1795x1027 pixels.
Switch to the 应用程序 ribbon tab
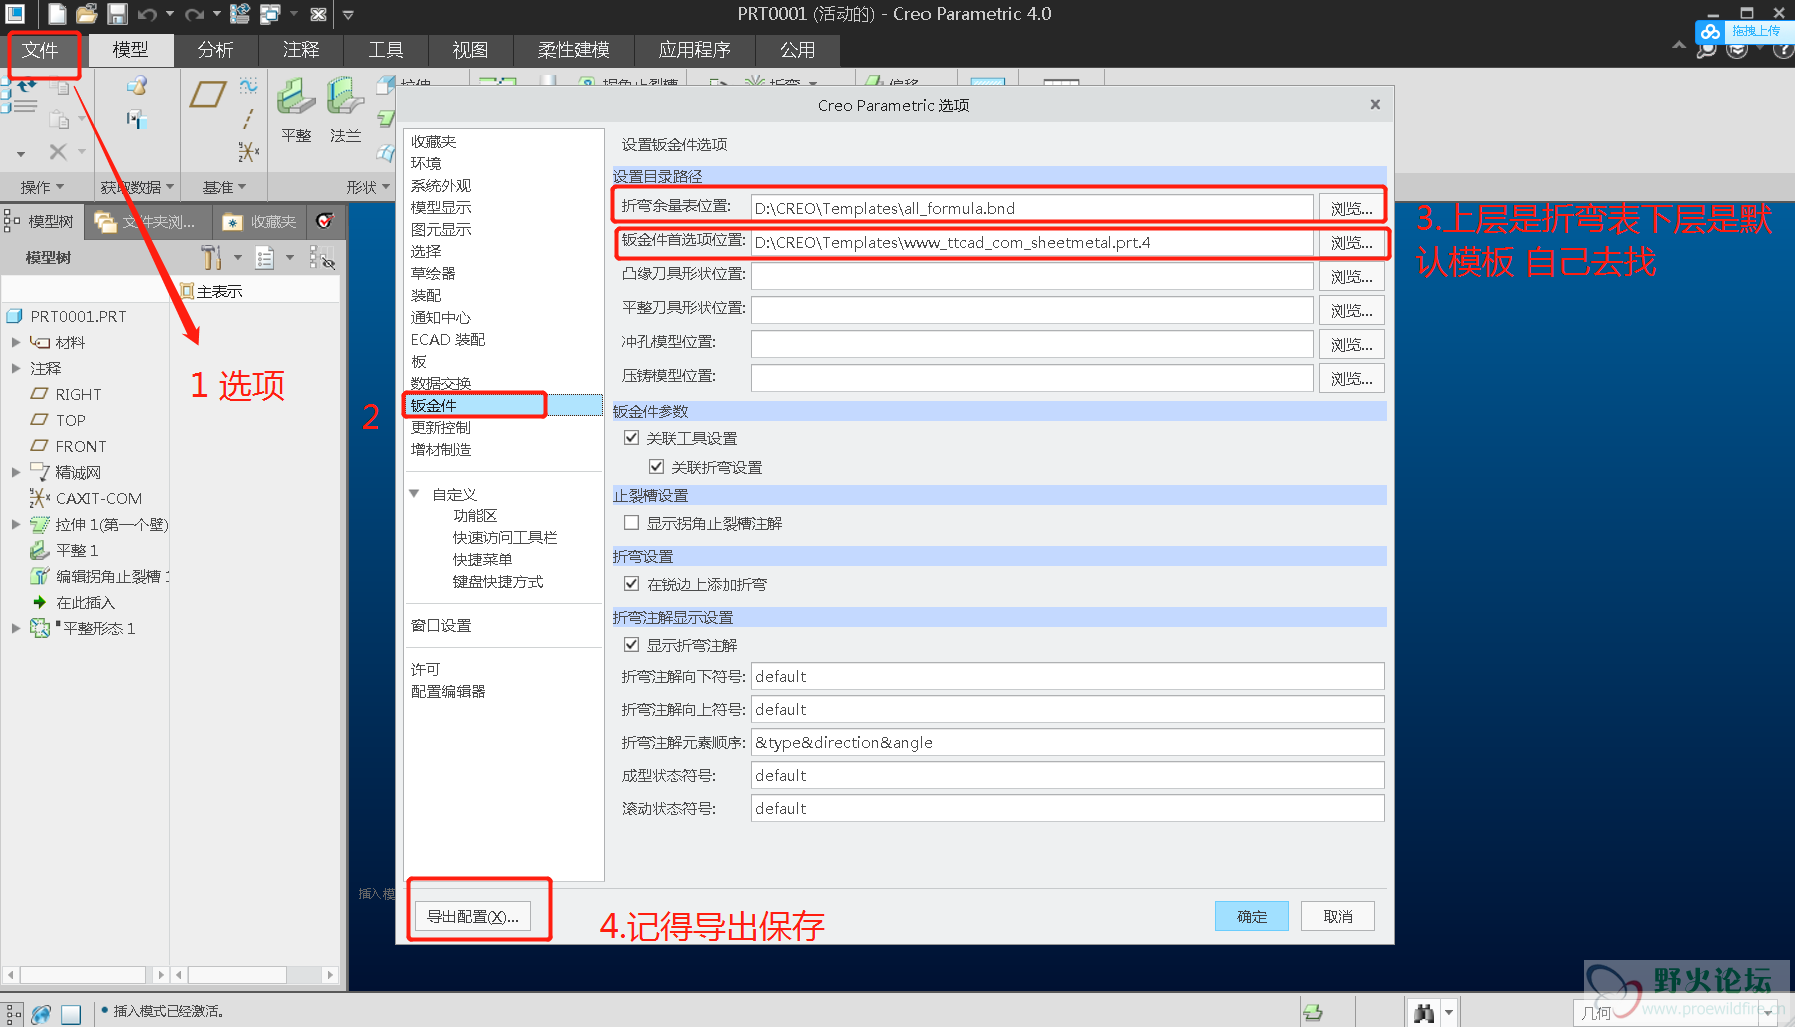pos(695,50)
